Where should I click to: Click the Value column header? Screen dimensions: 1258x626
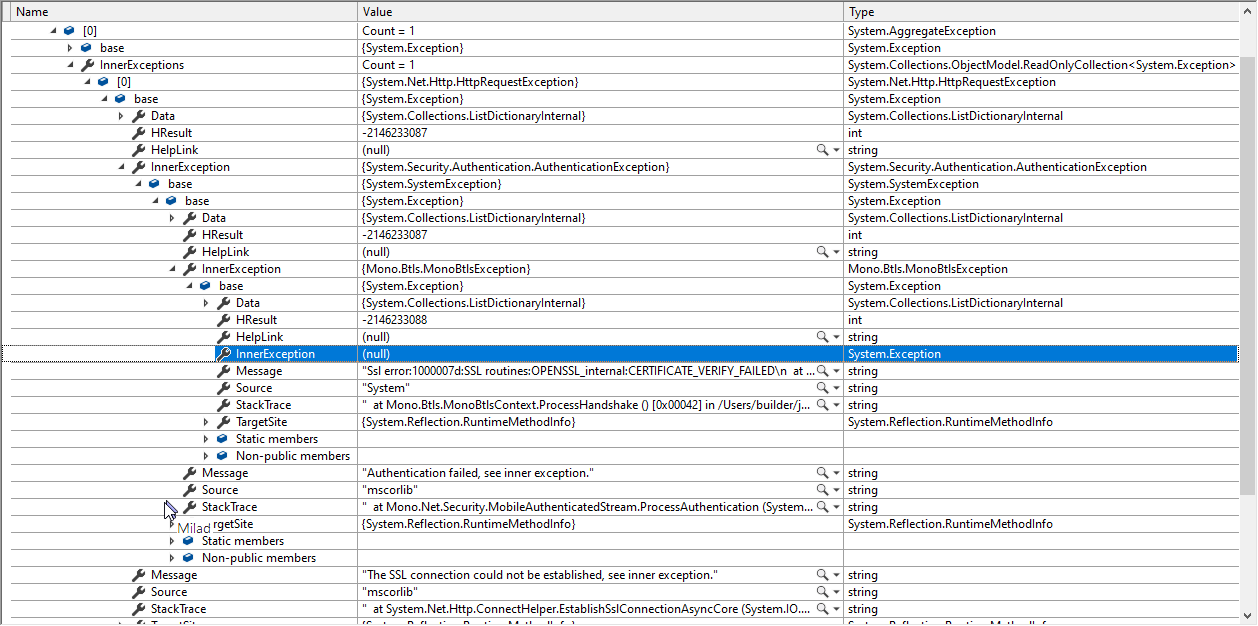pos(601,12)
